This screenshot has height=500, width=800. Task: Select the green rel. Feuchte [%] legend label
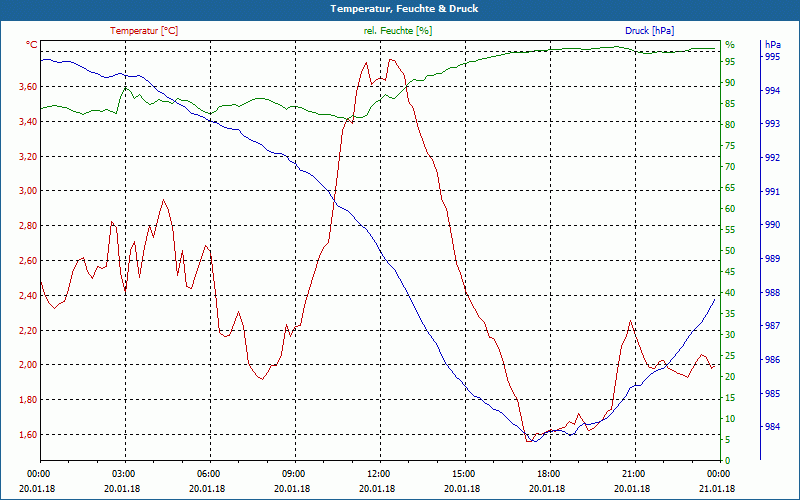click(397, 31)
